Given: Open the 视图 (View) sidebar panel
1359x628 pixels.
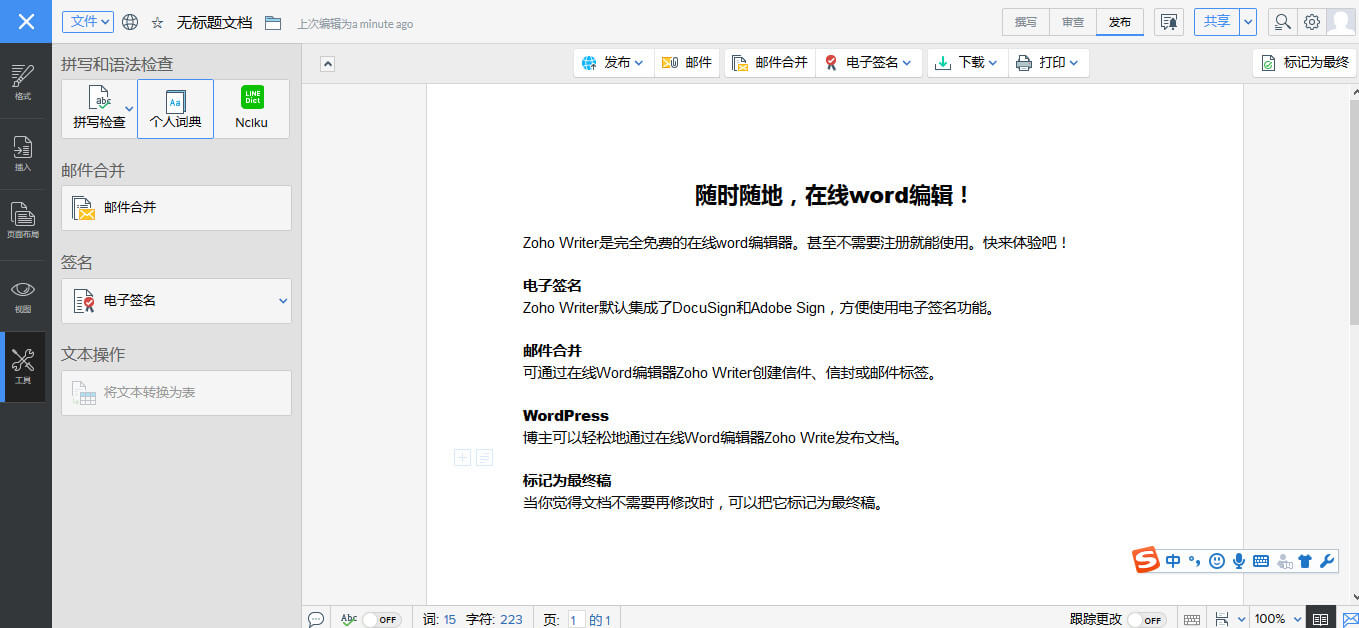Looking at the screenshot, I should (x=23, y=296).
